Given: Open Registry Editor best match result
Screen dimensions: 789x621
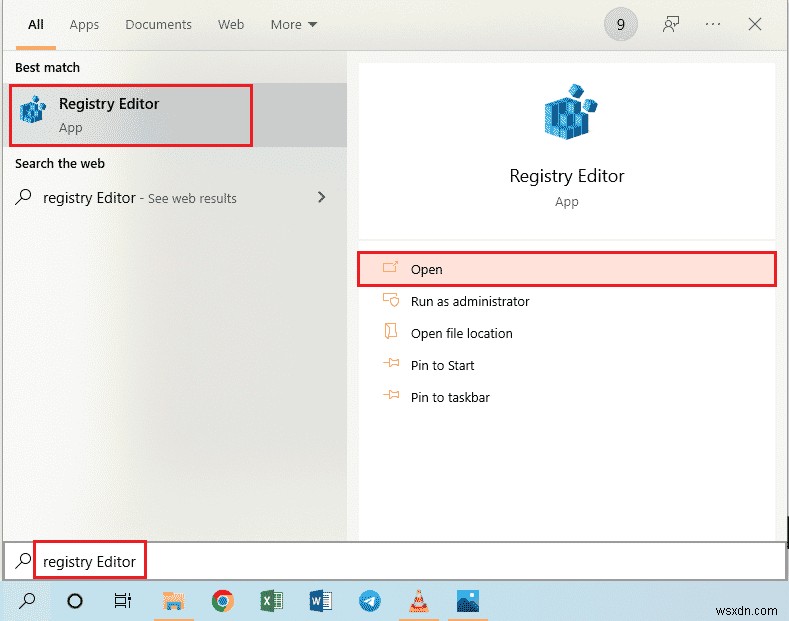Looking at the screenshot, I should coord(175,115).
